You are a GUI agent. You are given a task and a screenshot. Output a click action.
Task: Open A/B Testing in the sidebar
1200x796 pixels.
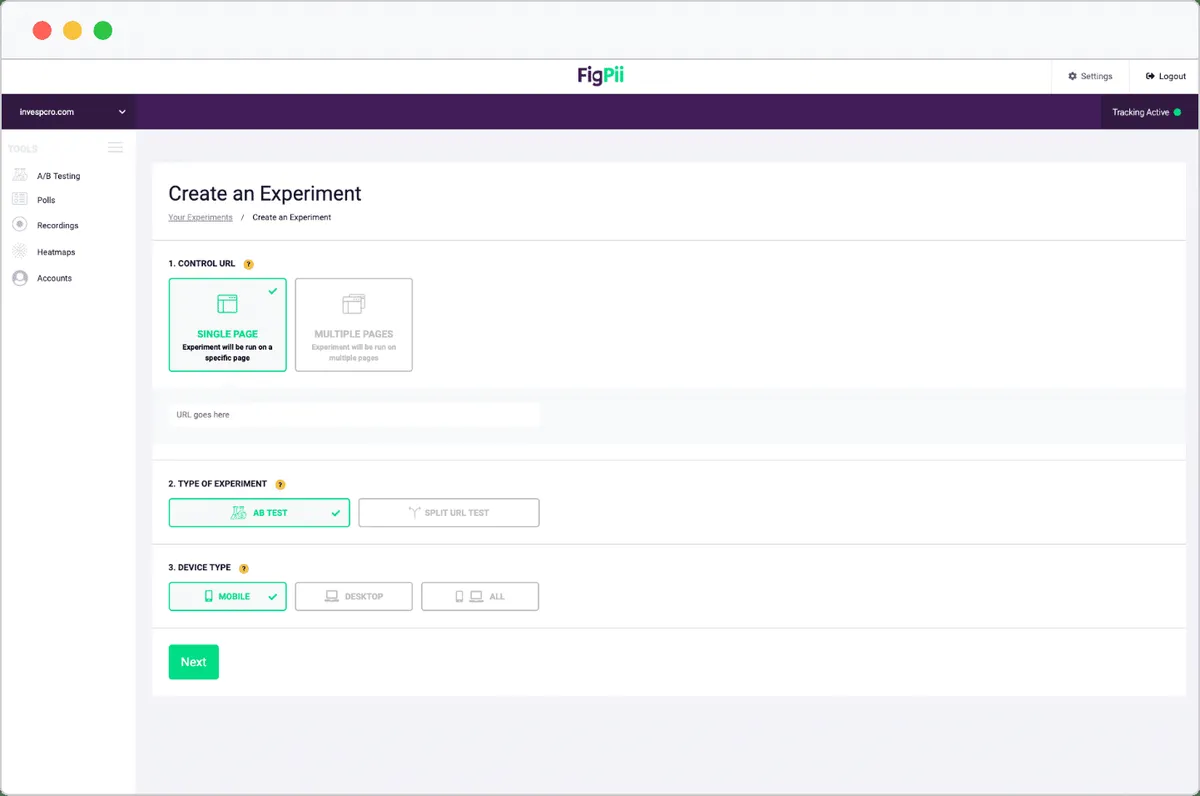pos(58,176)
